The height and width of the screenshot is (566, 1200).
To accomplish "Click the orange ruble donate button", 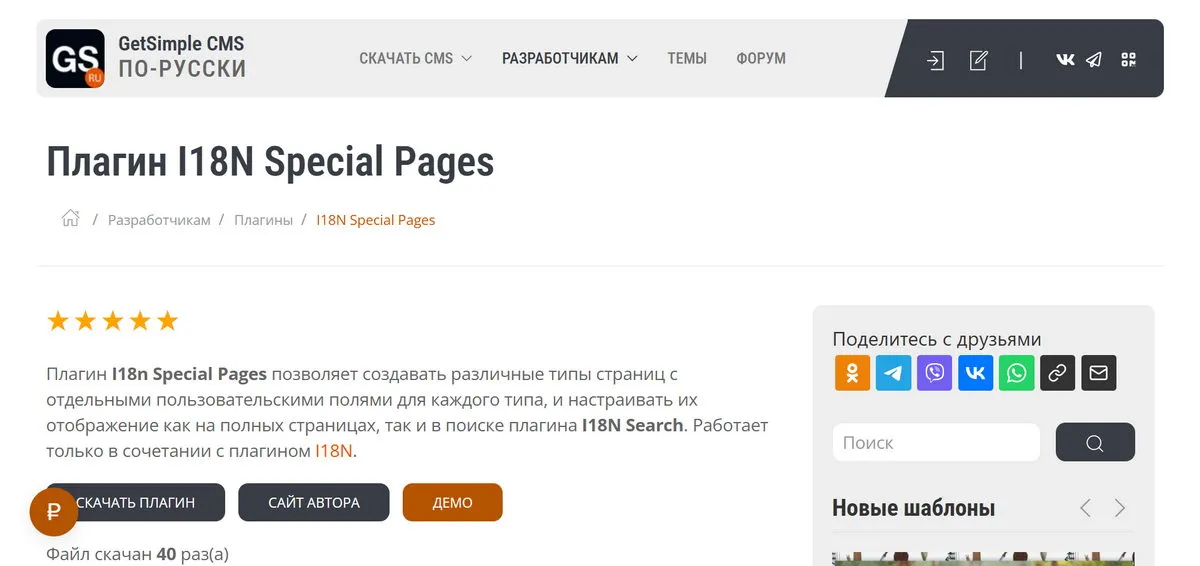I will coord(54,512).
